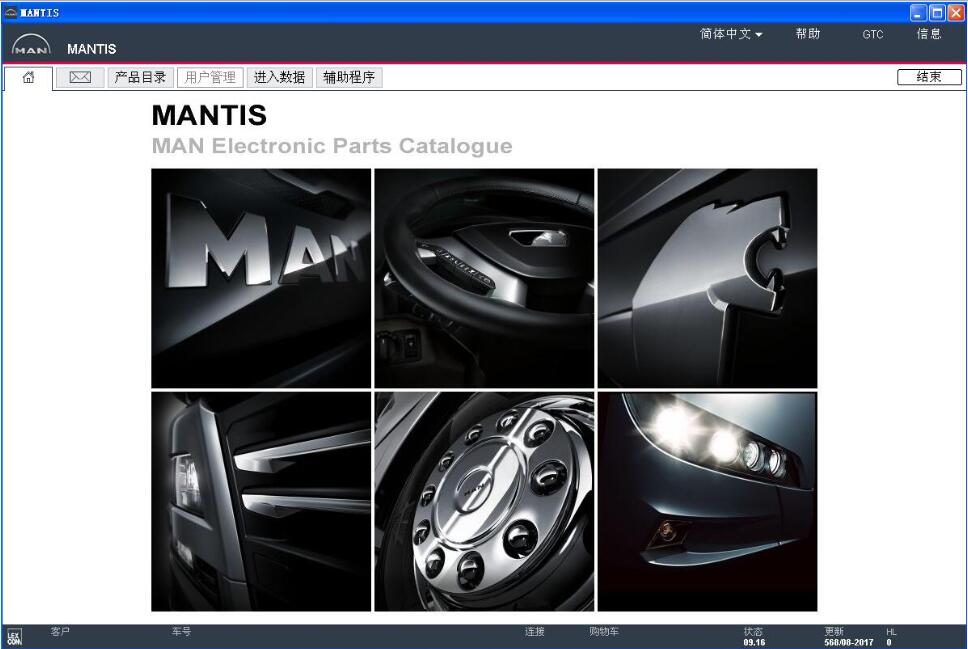
Task: Open the 进入数据 tab
Action: [279, 76]
